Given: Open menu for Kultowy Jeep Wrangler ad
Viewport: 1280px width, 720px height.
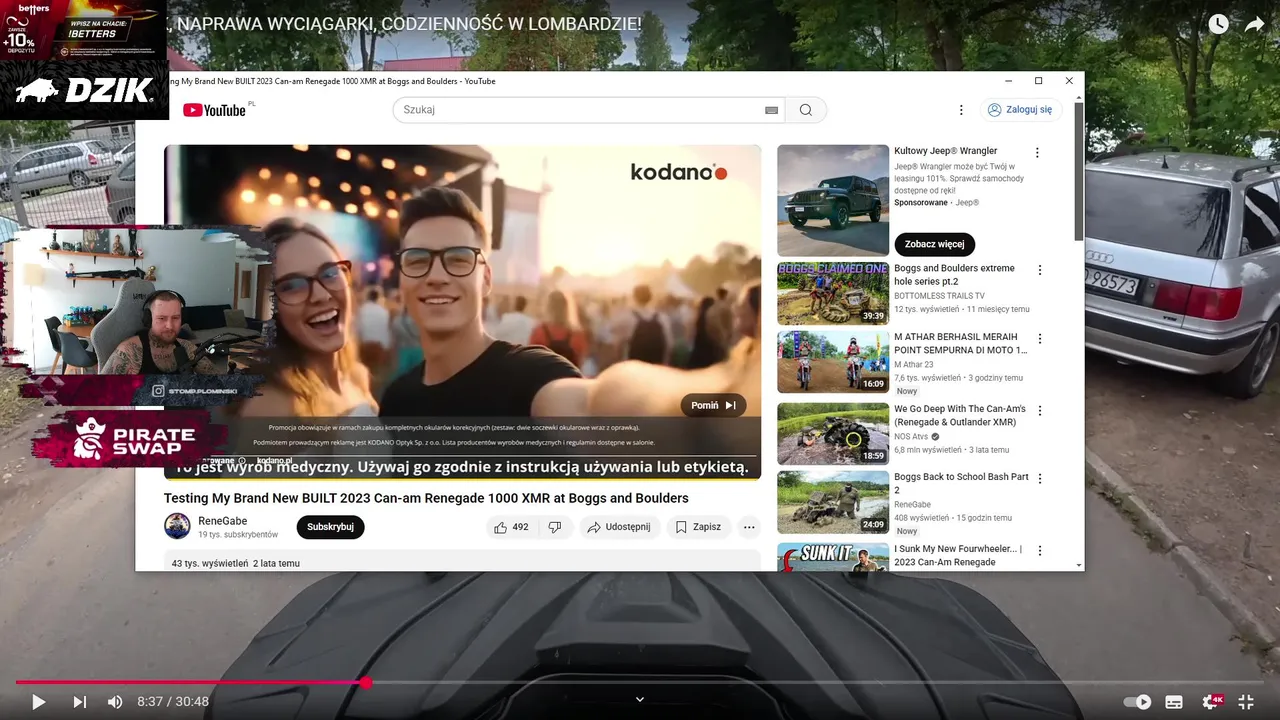Looking at the screenshot, I should click(x=1037, y=153).
